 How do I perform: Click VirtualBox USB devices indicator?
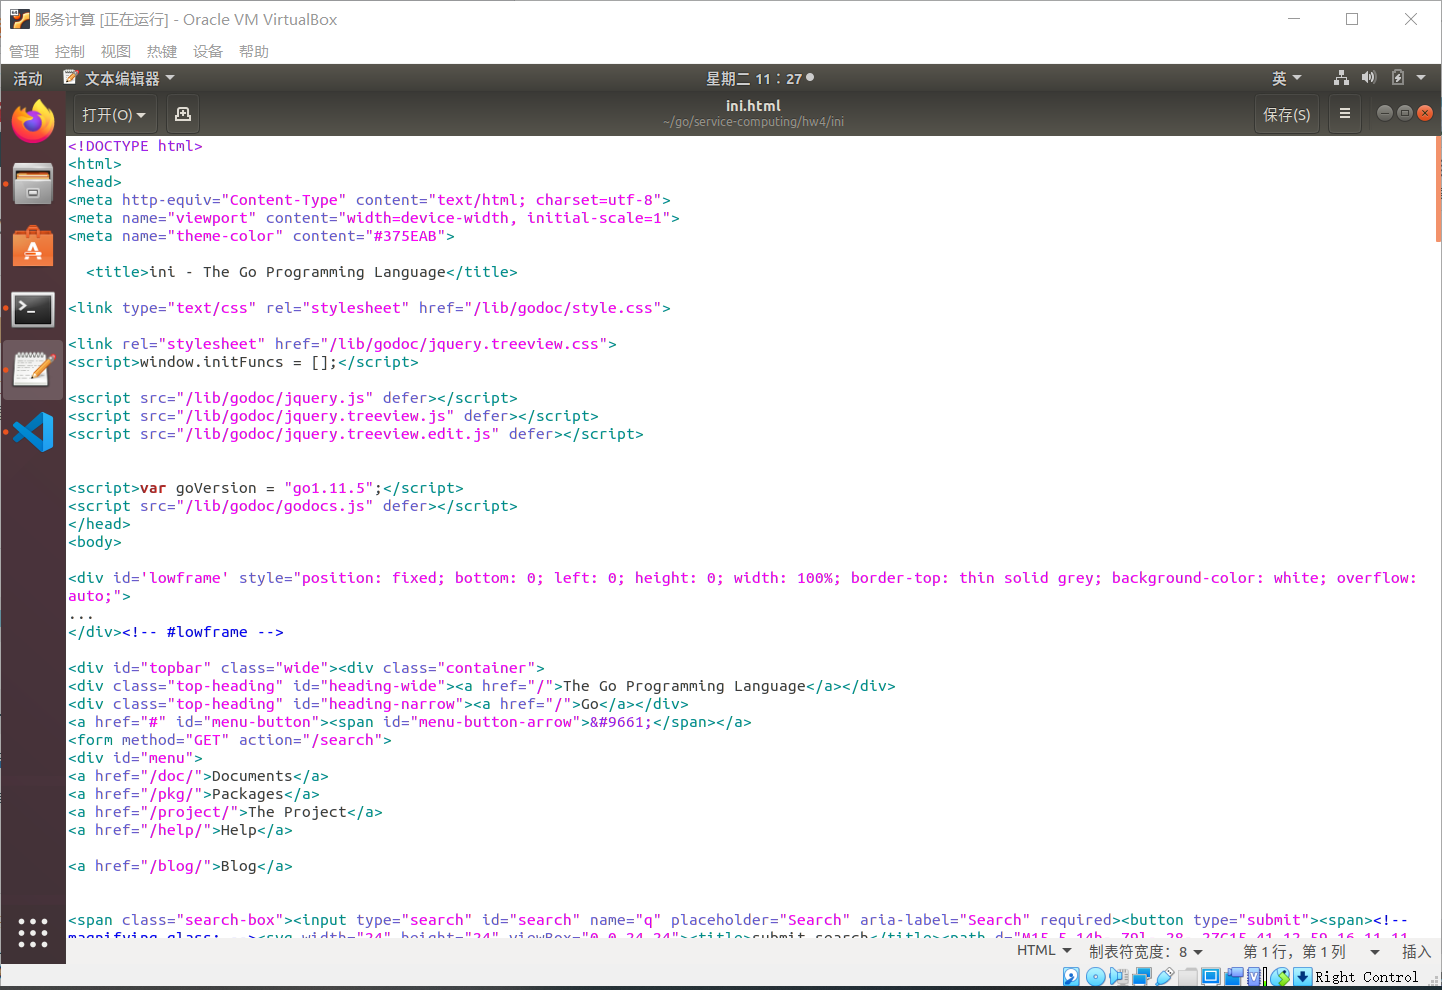tap(1164, 976)
